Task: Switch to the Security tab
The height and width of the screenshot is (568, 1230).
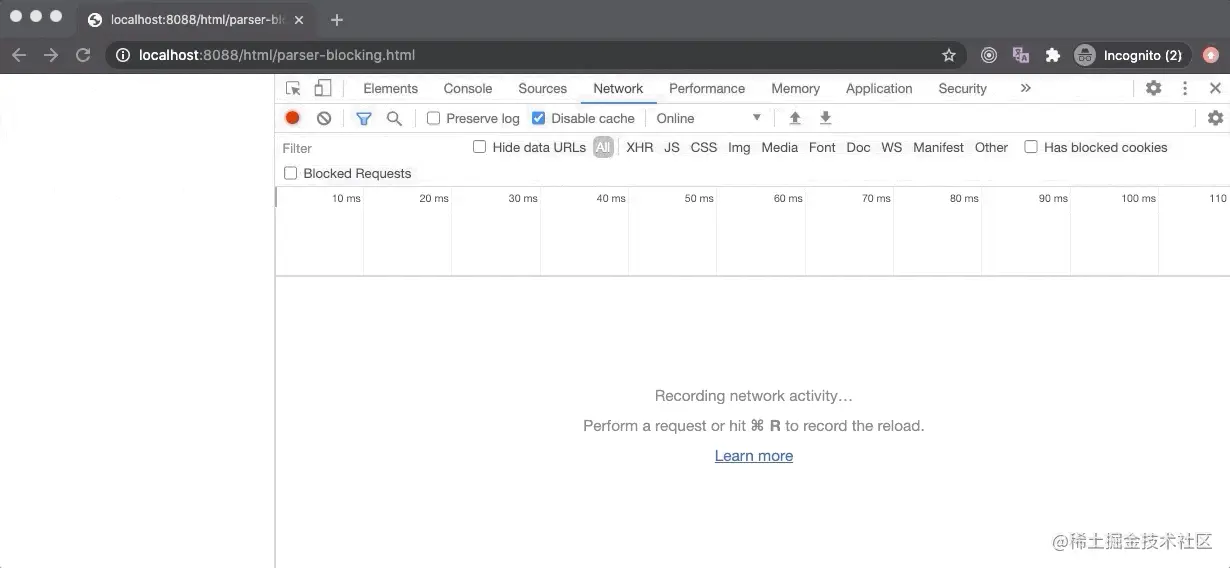Action: pos(962,88)
